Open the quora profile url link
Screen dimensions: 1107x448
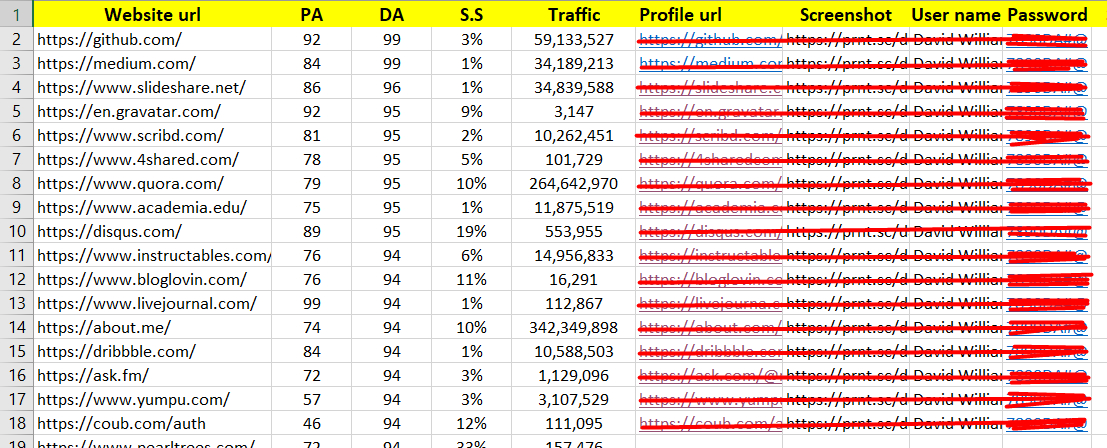(710, 183)
